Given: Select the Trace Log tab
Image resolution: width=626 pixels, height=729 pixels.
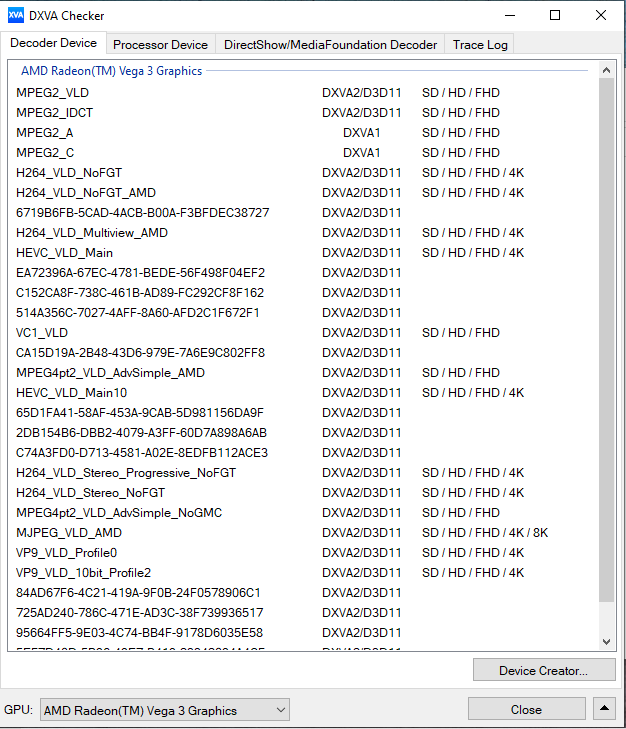Looking at the screenshot, I should pyautogui.click(x=480, y=44).
